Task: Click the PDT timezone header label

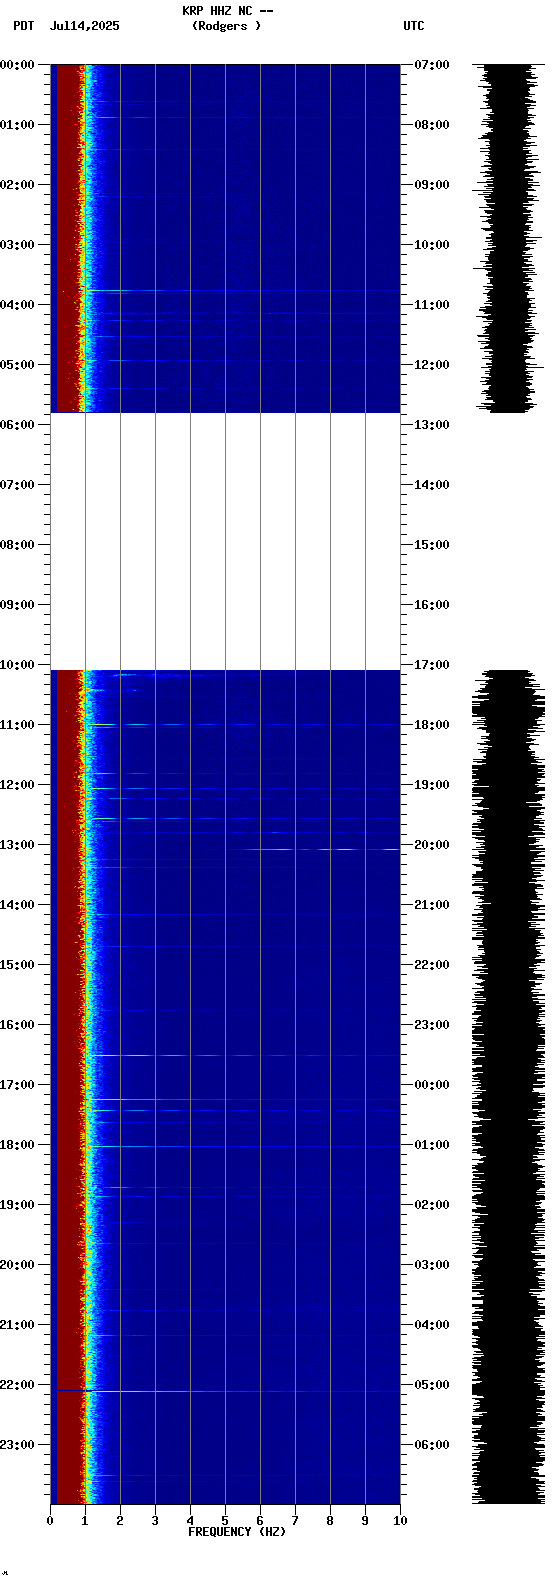Action: [x=23, y=26]
